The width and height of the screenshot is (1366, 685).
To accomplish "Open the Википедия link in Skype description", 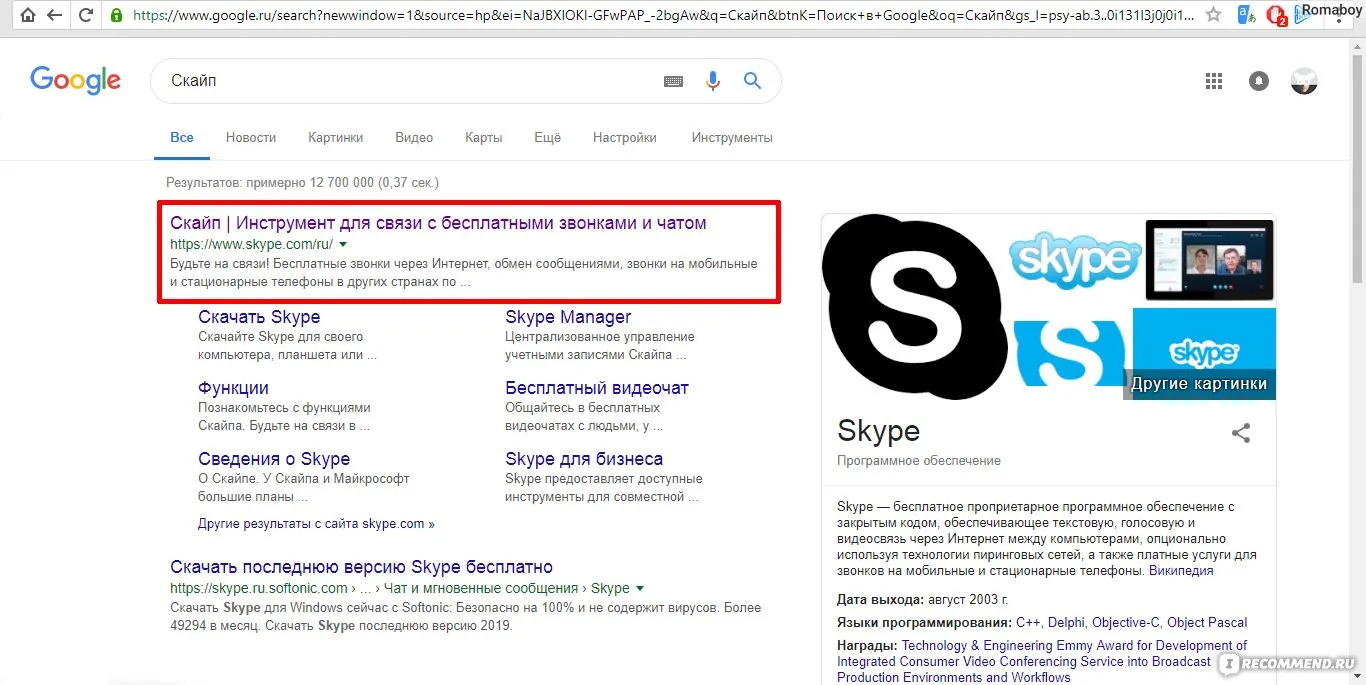I will pyautogui.click(x=1181, y=571).
